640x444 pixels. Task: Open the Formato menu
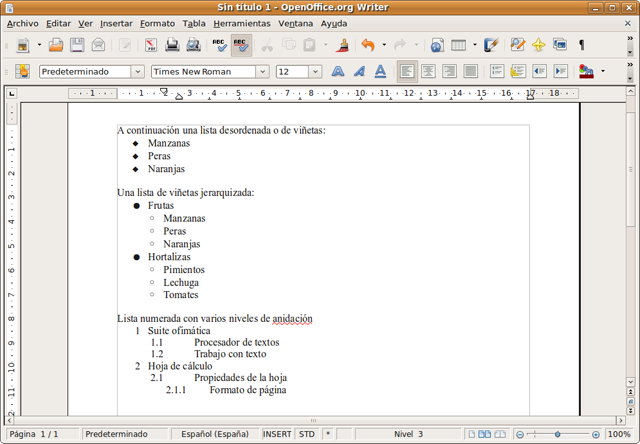[x=157, y=23]
